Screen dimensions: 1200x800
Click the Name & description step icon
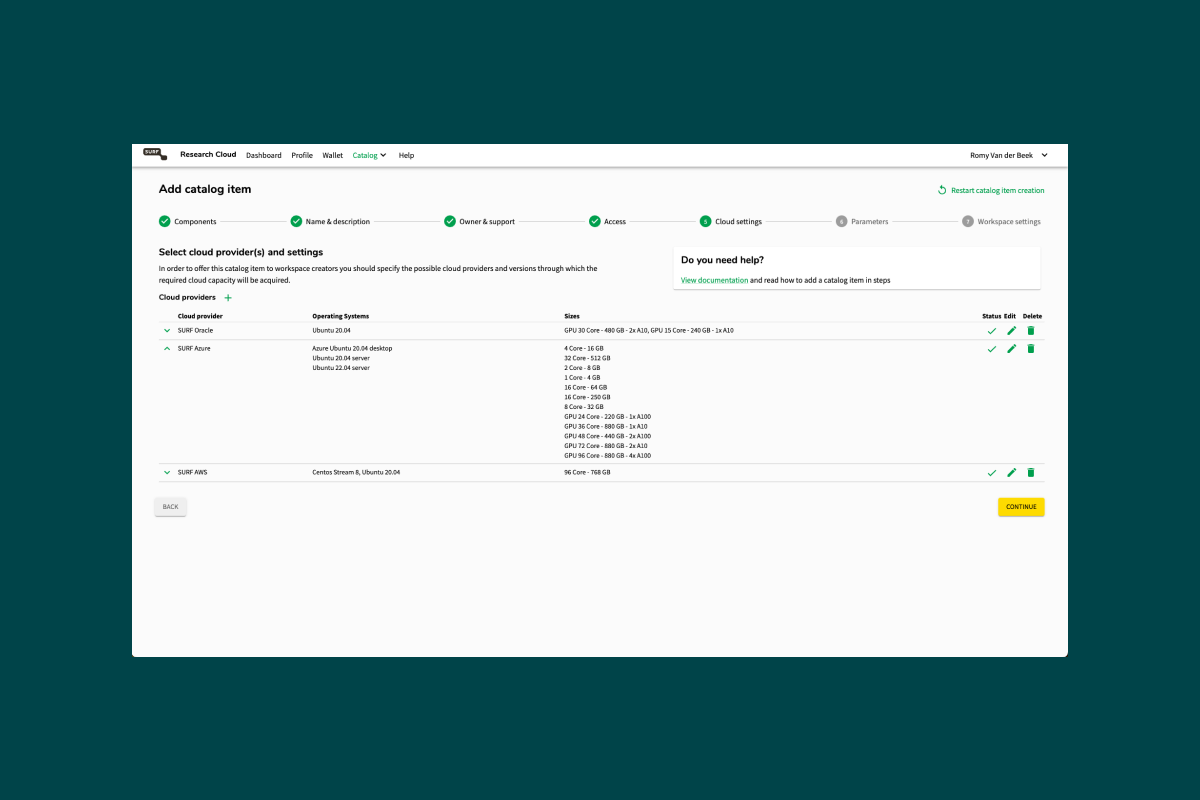coord(296,221)
